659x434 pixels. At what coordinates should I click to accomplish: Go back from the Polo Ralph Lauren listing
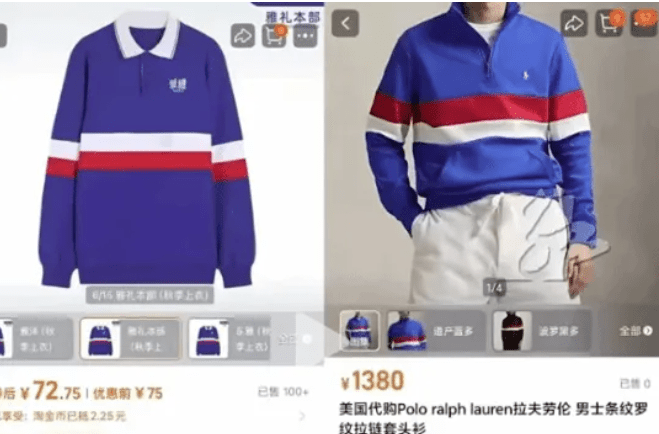(345, 24)
